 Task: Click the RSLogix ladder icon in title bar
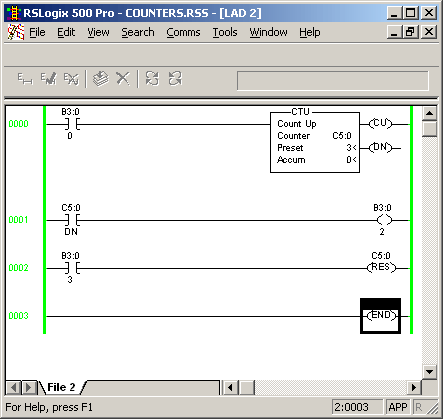point(14,13)
